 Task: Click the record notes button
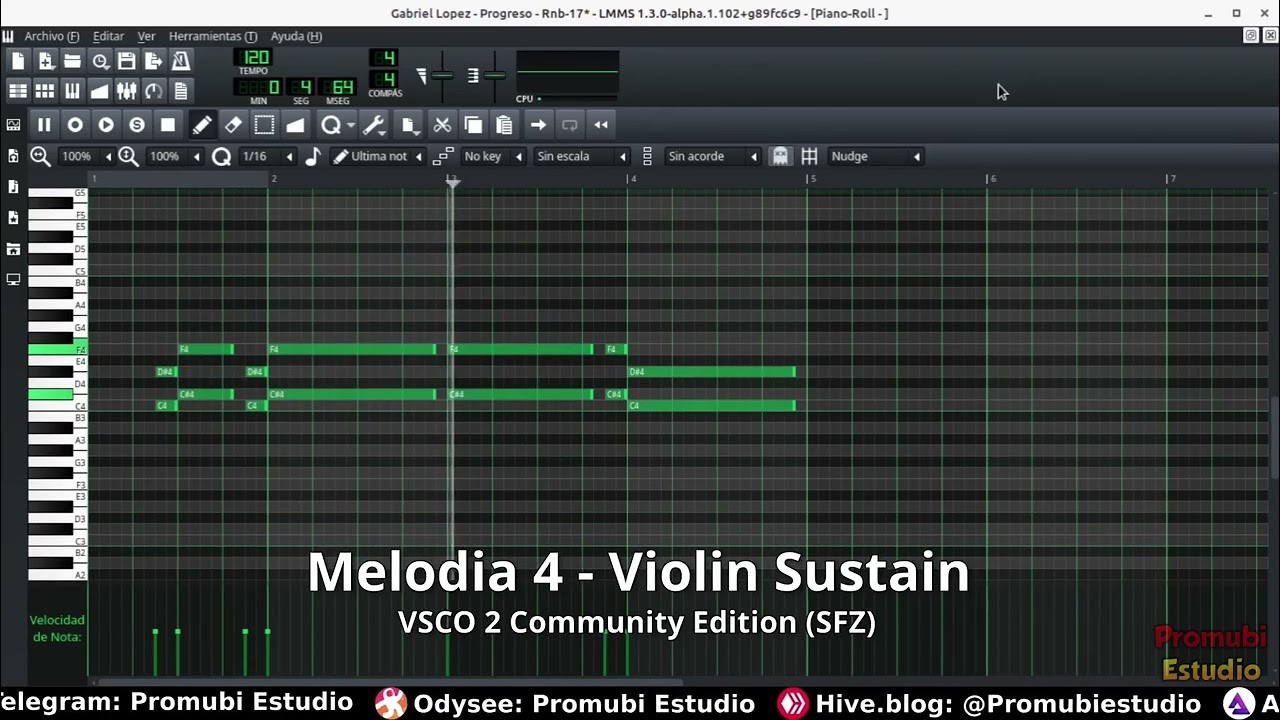75,125
